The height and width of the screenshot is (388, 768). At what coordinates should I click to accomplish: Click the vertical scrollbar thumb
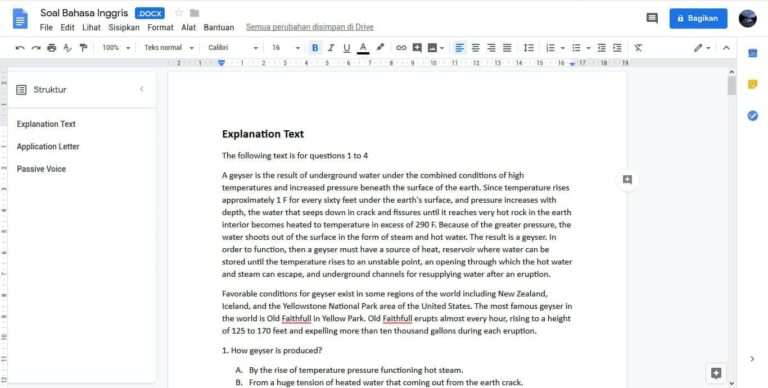(x=732, y=85)
